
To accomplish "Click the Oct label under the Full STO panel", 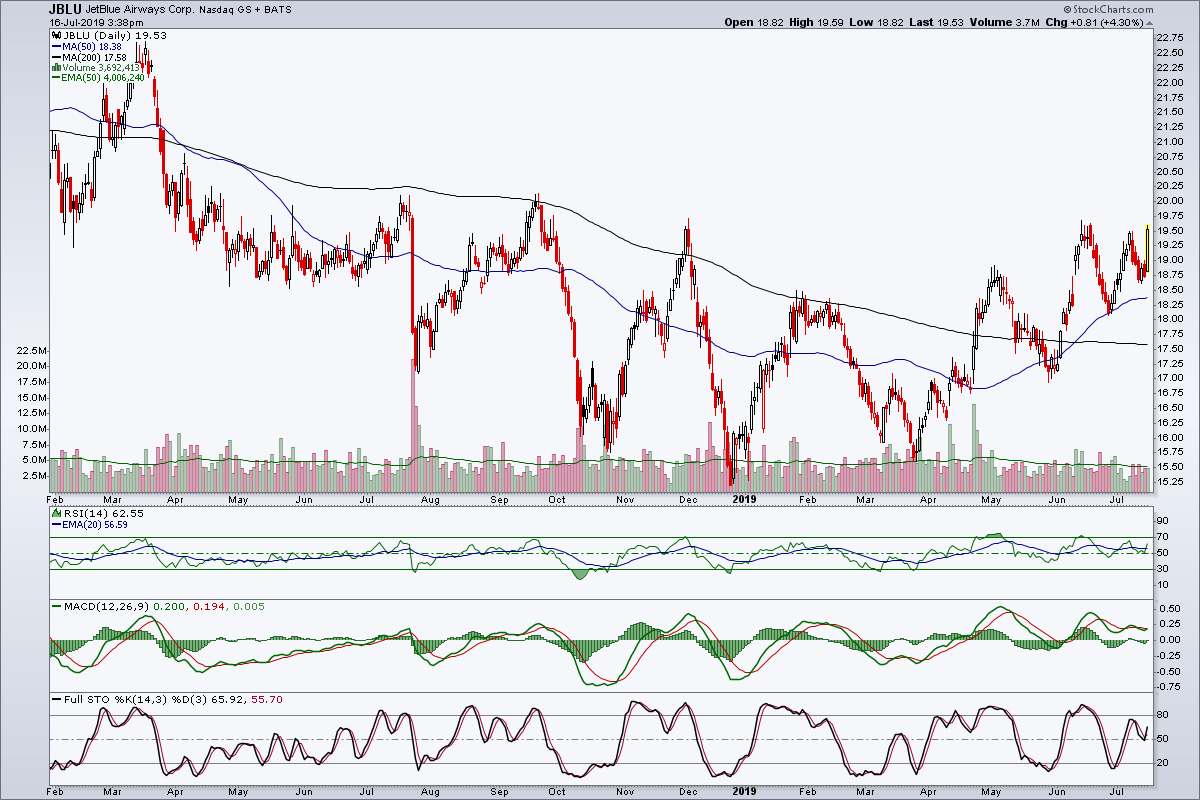I will [x=557, y=791].
